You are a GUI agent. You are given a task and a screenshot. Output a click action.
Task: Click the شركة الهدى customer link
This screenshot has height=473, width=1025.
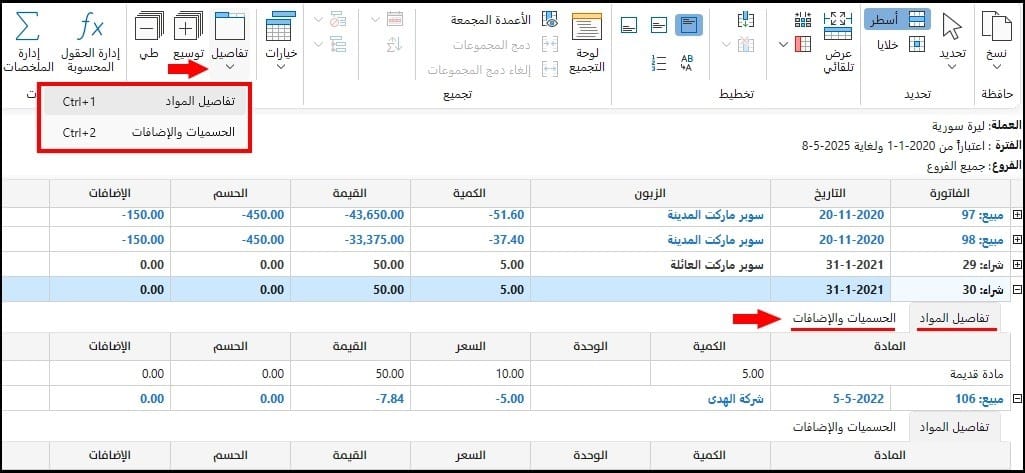click(x=733, y=398)
